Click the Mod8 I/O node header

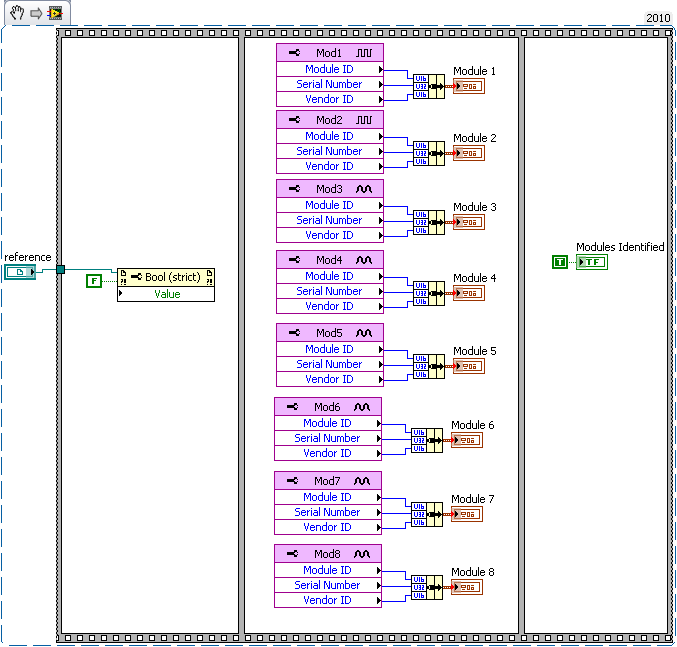pyautogui.click(x=328, y=554)
